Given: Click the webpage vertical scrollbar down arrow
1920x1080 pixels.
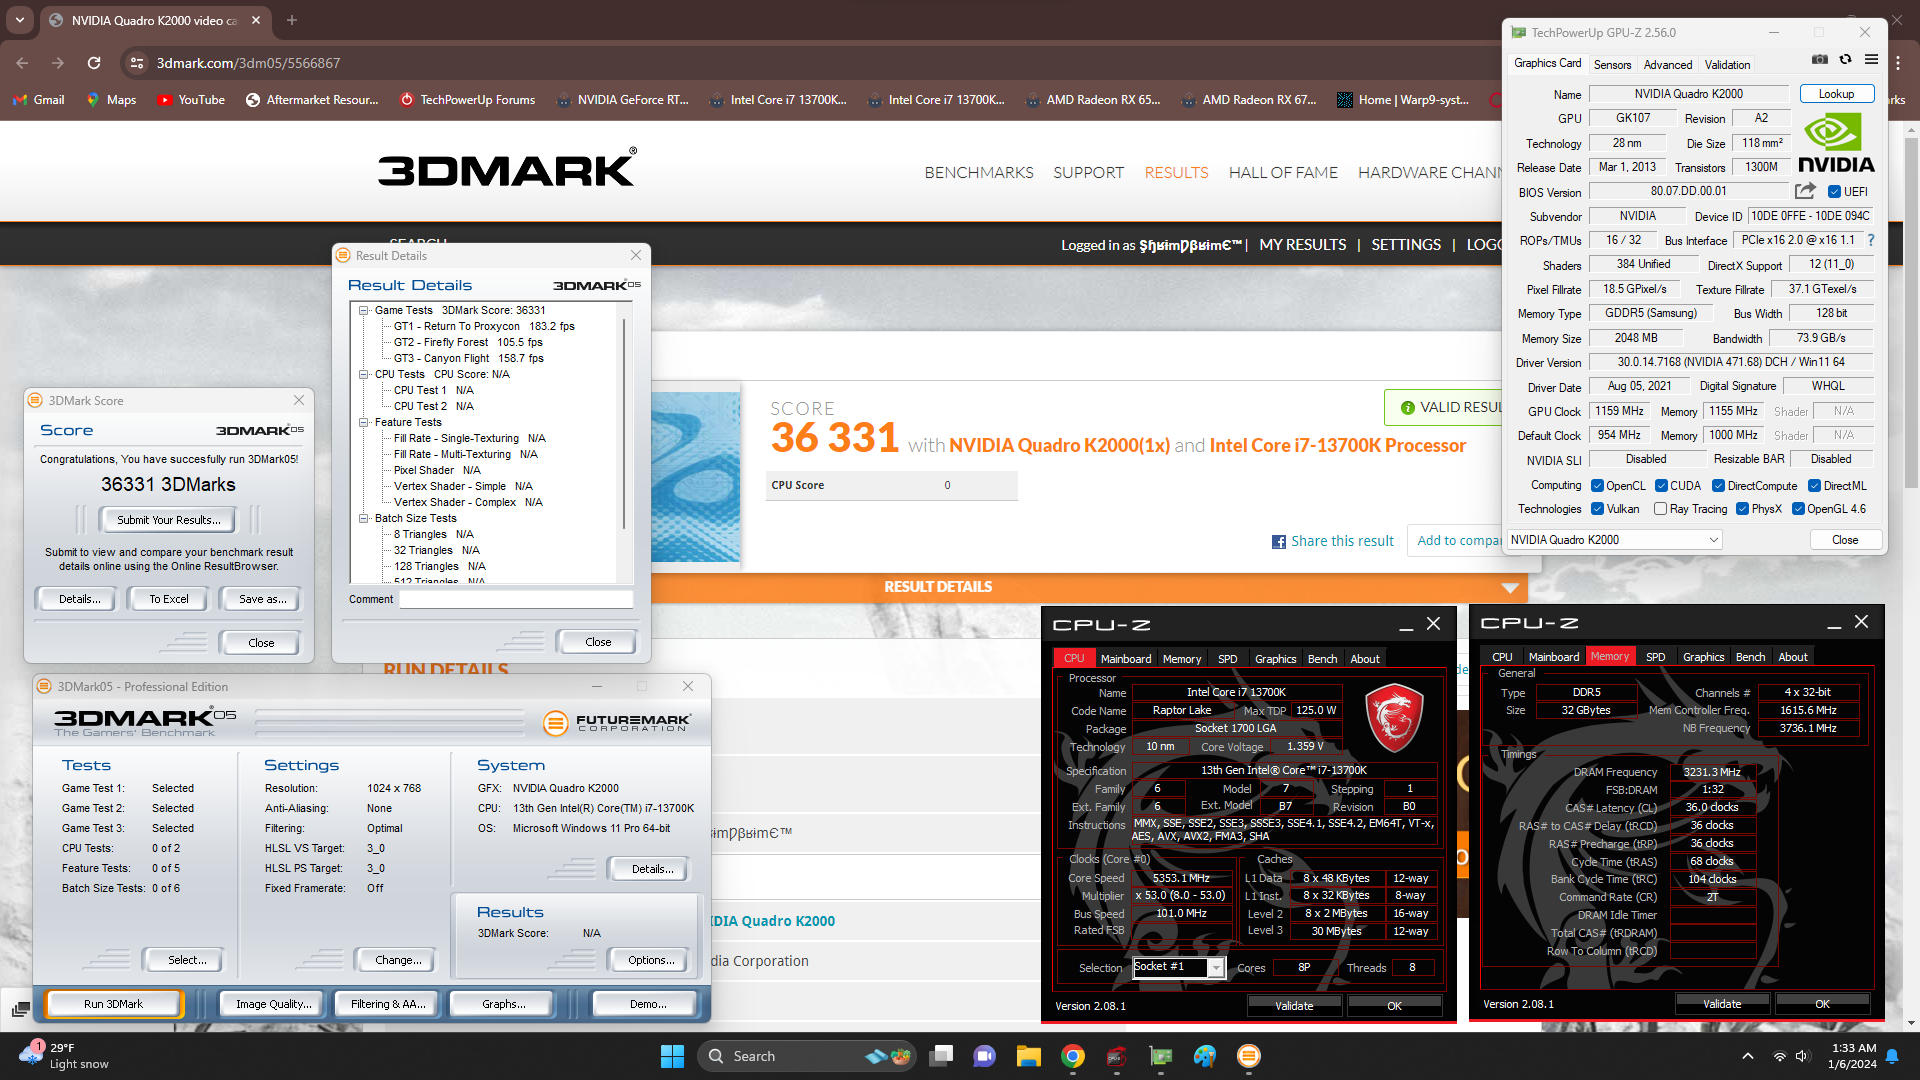Looking at the screenshot, I should (x=1911, y=1023).
